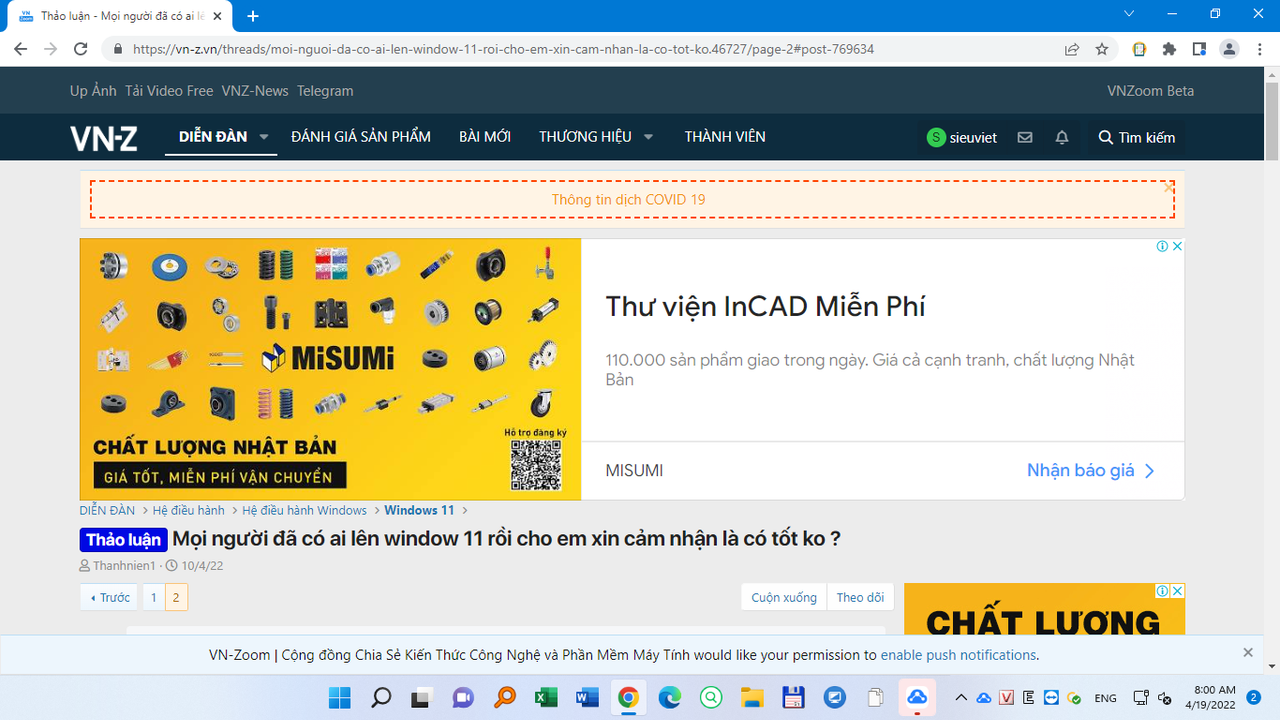
Task: Click the 10/4/22 thread date
Action: (x=202, y=566)
